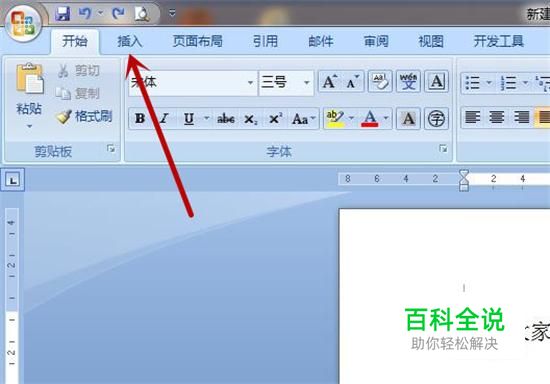Screen dimensions: 550x384
Task: Save the document from quick access toolbar
Action: point(63,14)
